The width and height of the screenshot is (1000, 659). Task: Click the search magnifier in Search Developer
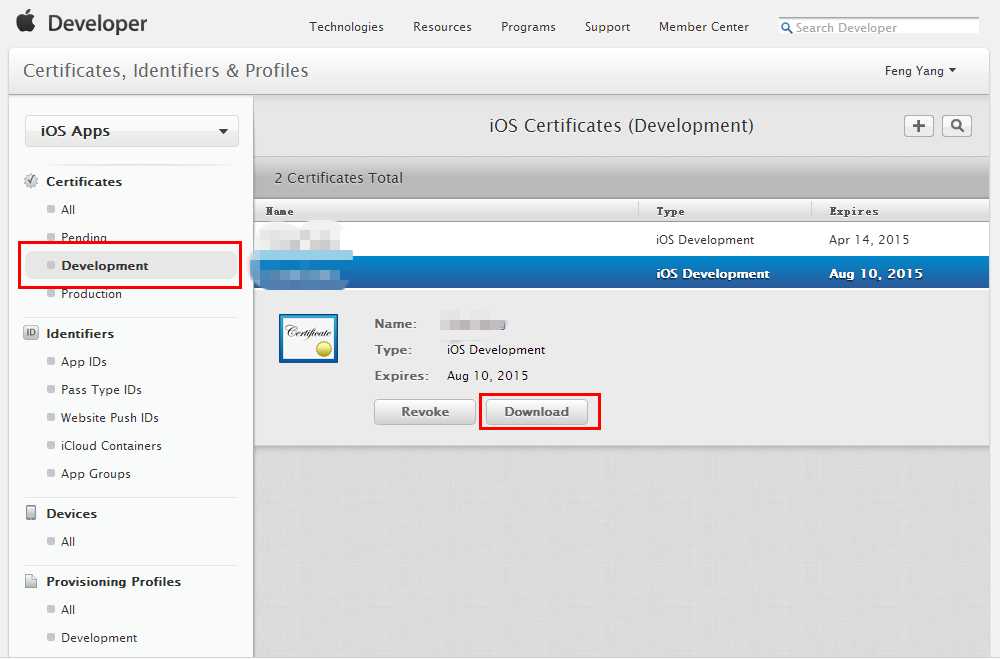(x=786, y=28)
